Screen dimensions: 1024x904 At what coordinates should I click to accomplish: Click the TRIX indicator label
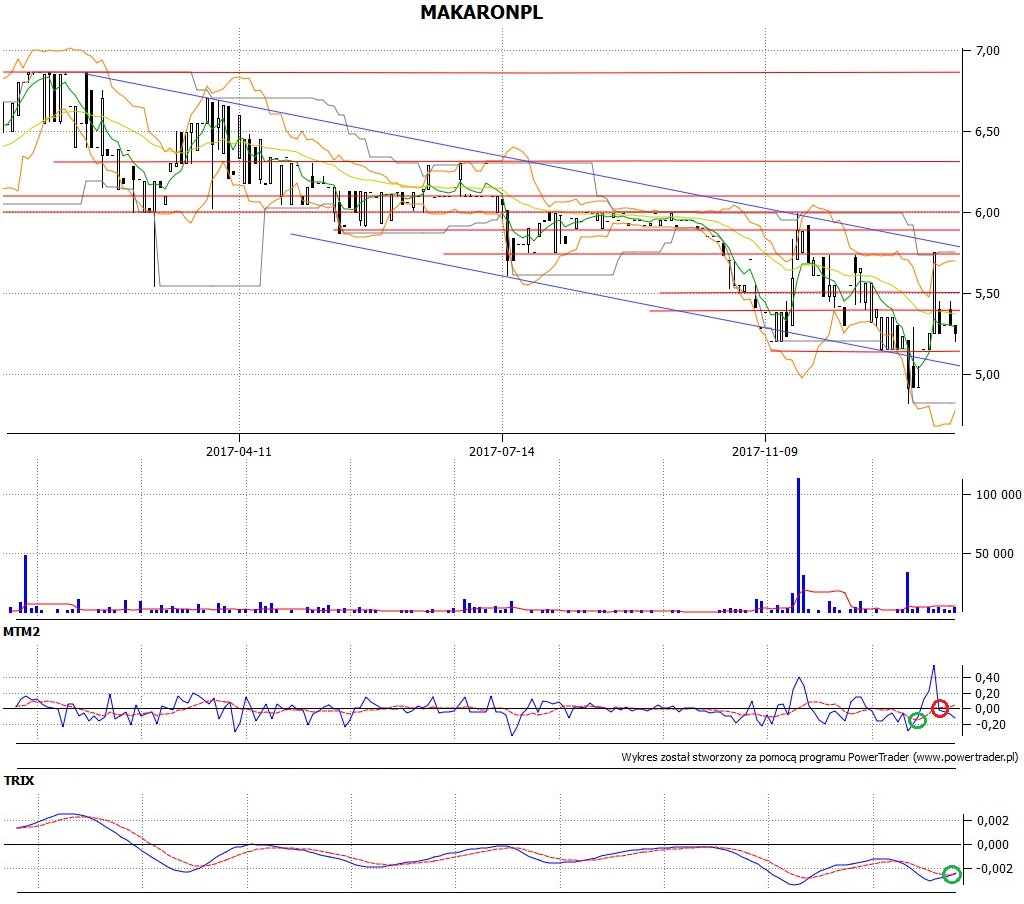[19, 781]
